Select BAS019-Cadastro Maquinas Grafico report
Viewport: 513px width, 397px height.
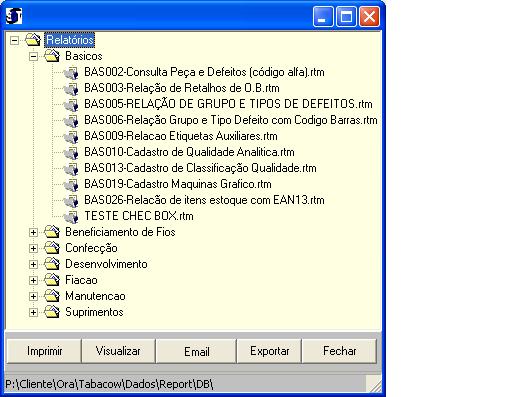tap(178, 184)
